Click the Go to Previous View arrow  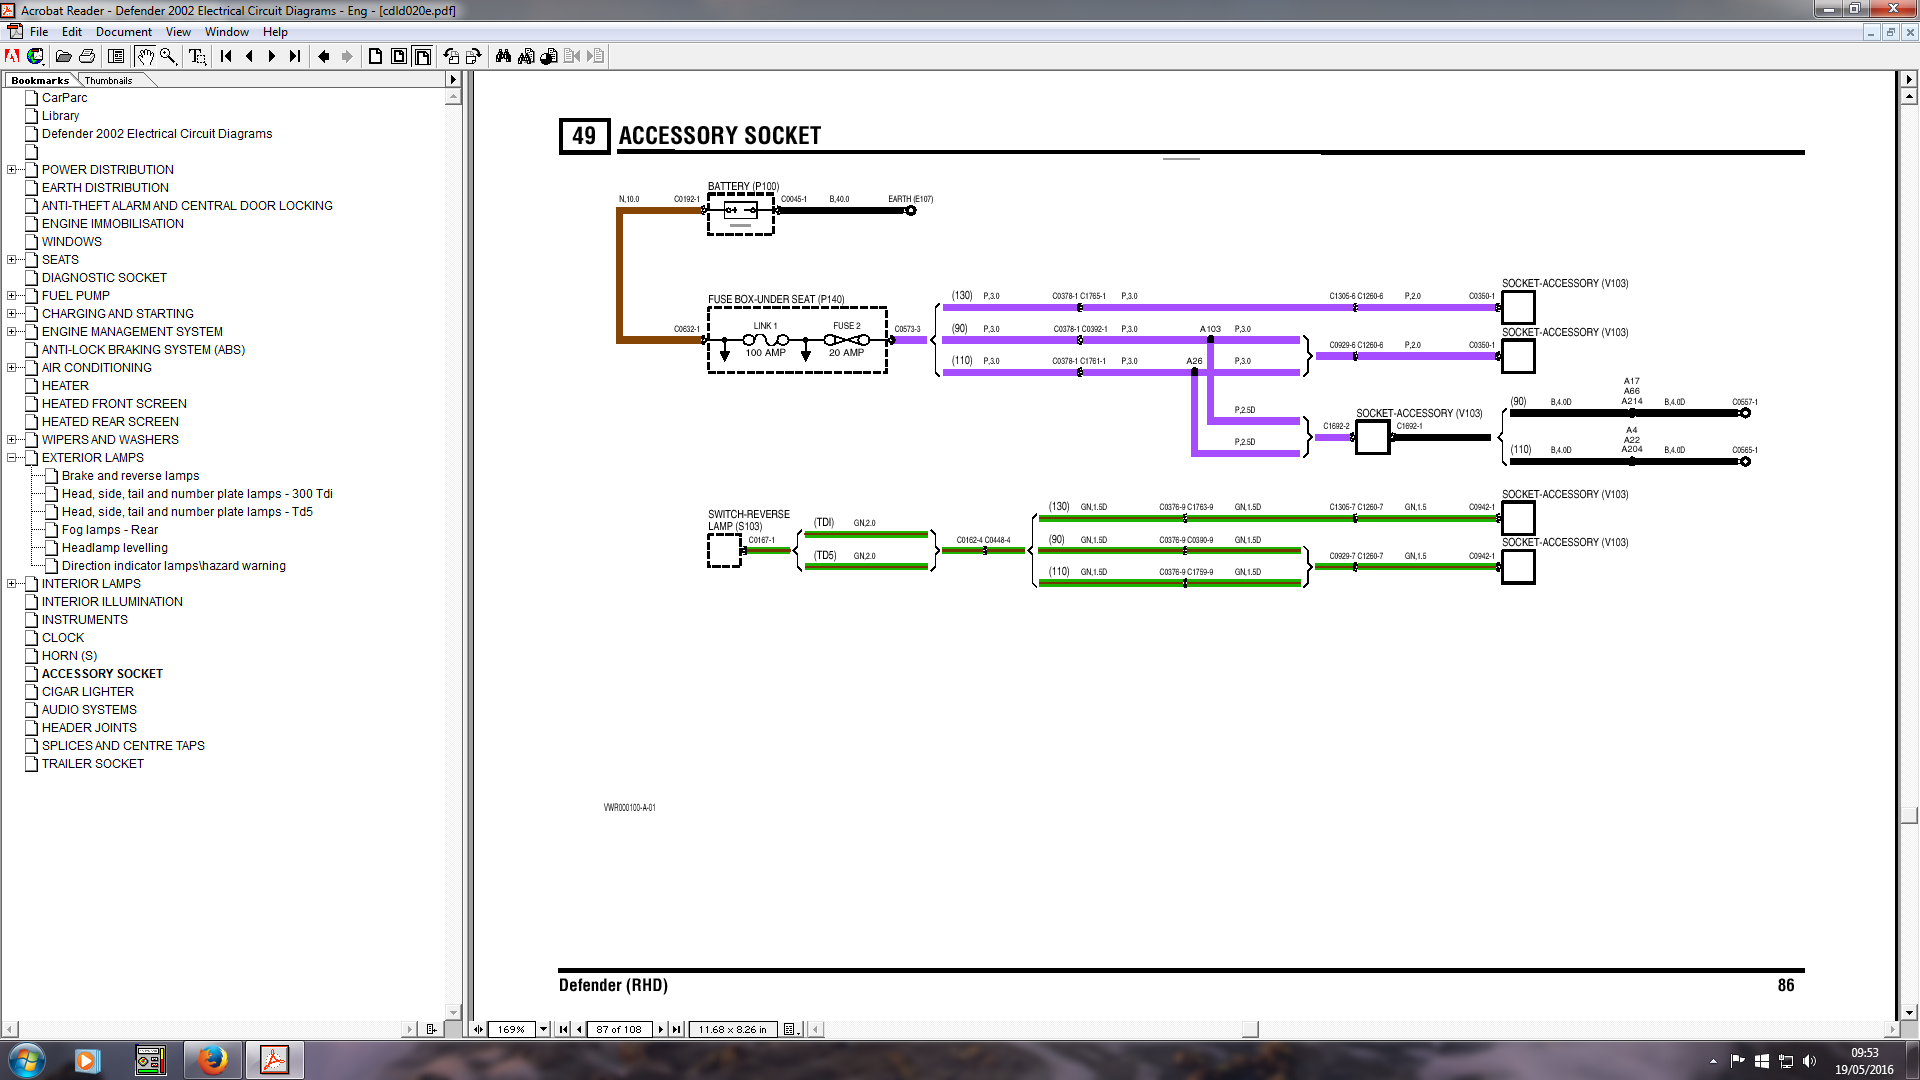[324, 56]
